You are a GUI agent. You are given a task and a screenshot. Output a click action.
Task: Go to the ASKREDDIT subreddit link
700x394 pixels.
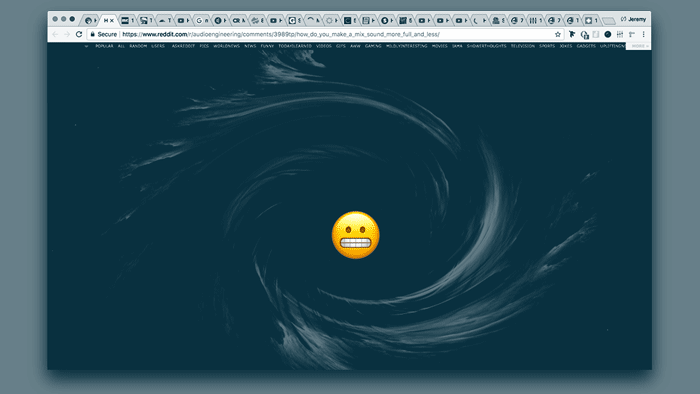coord(183,46)
